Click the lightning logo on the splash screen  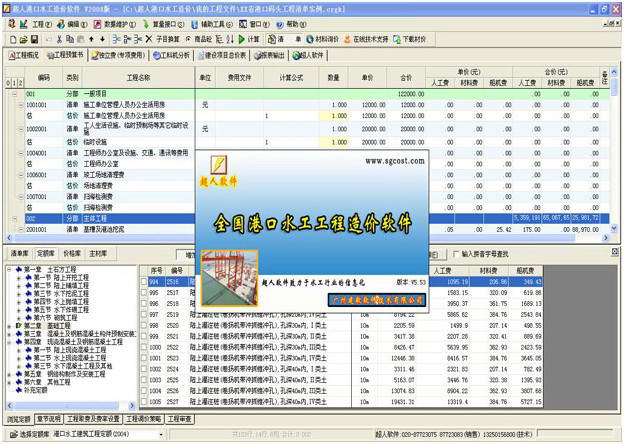click(218, 165)
